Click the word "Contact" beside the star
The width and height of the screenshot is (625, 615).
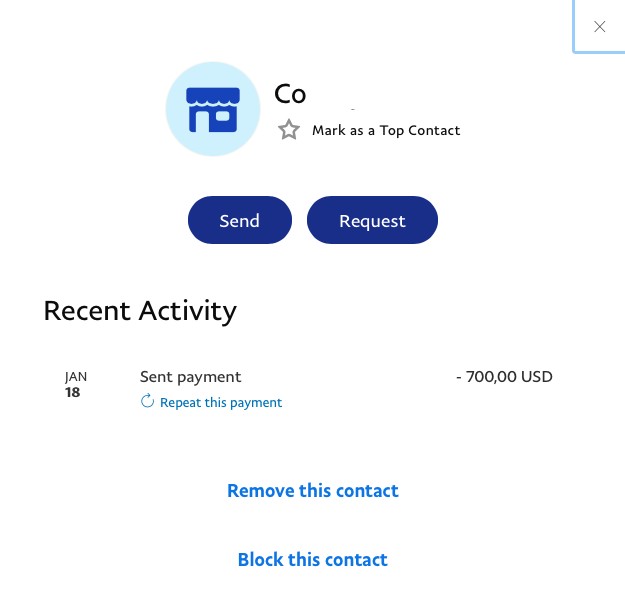pos(434,130)
